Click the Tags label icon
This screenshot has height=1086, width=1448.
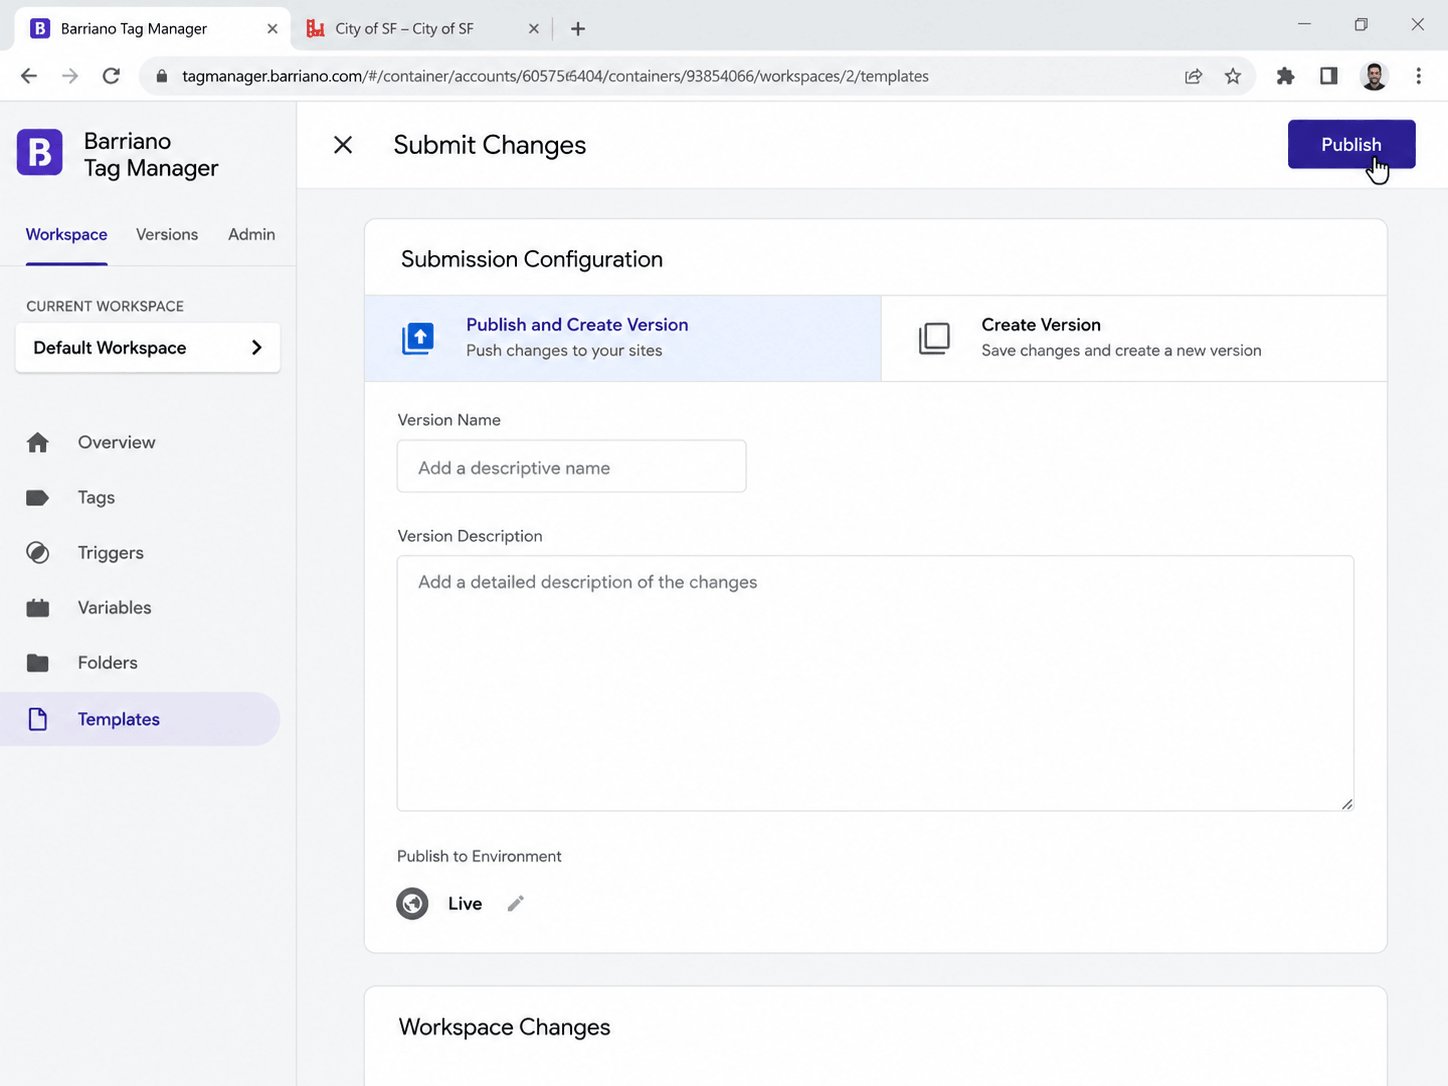tap(38, 497)
